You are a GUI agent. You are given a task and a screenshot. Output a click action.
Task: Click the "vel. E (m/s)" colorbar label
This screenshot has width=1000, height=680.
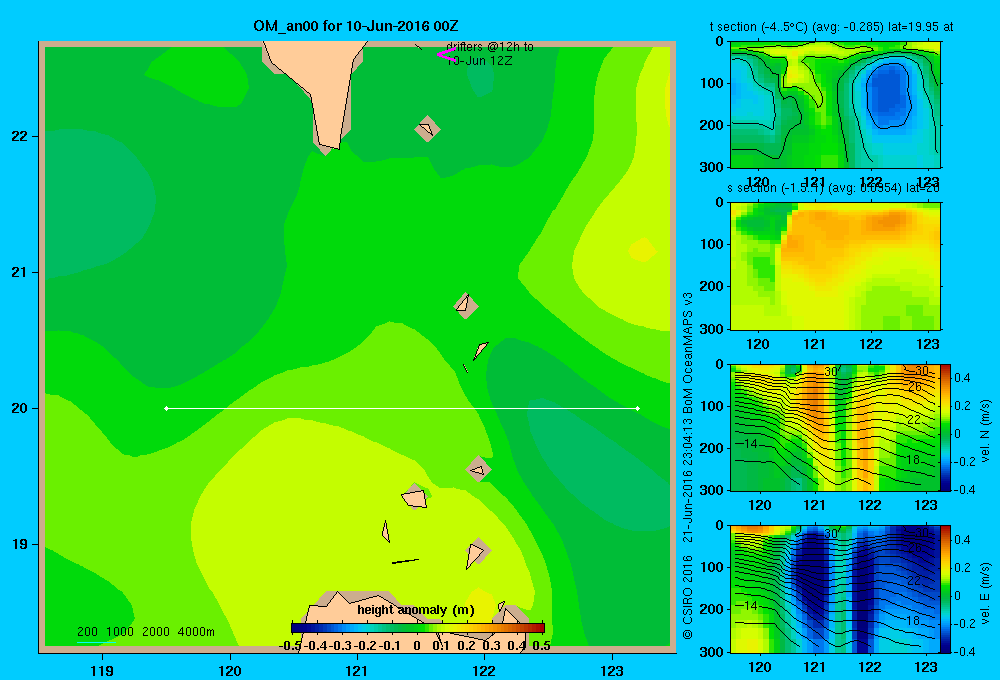tap(984, 593)
